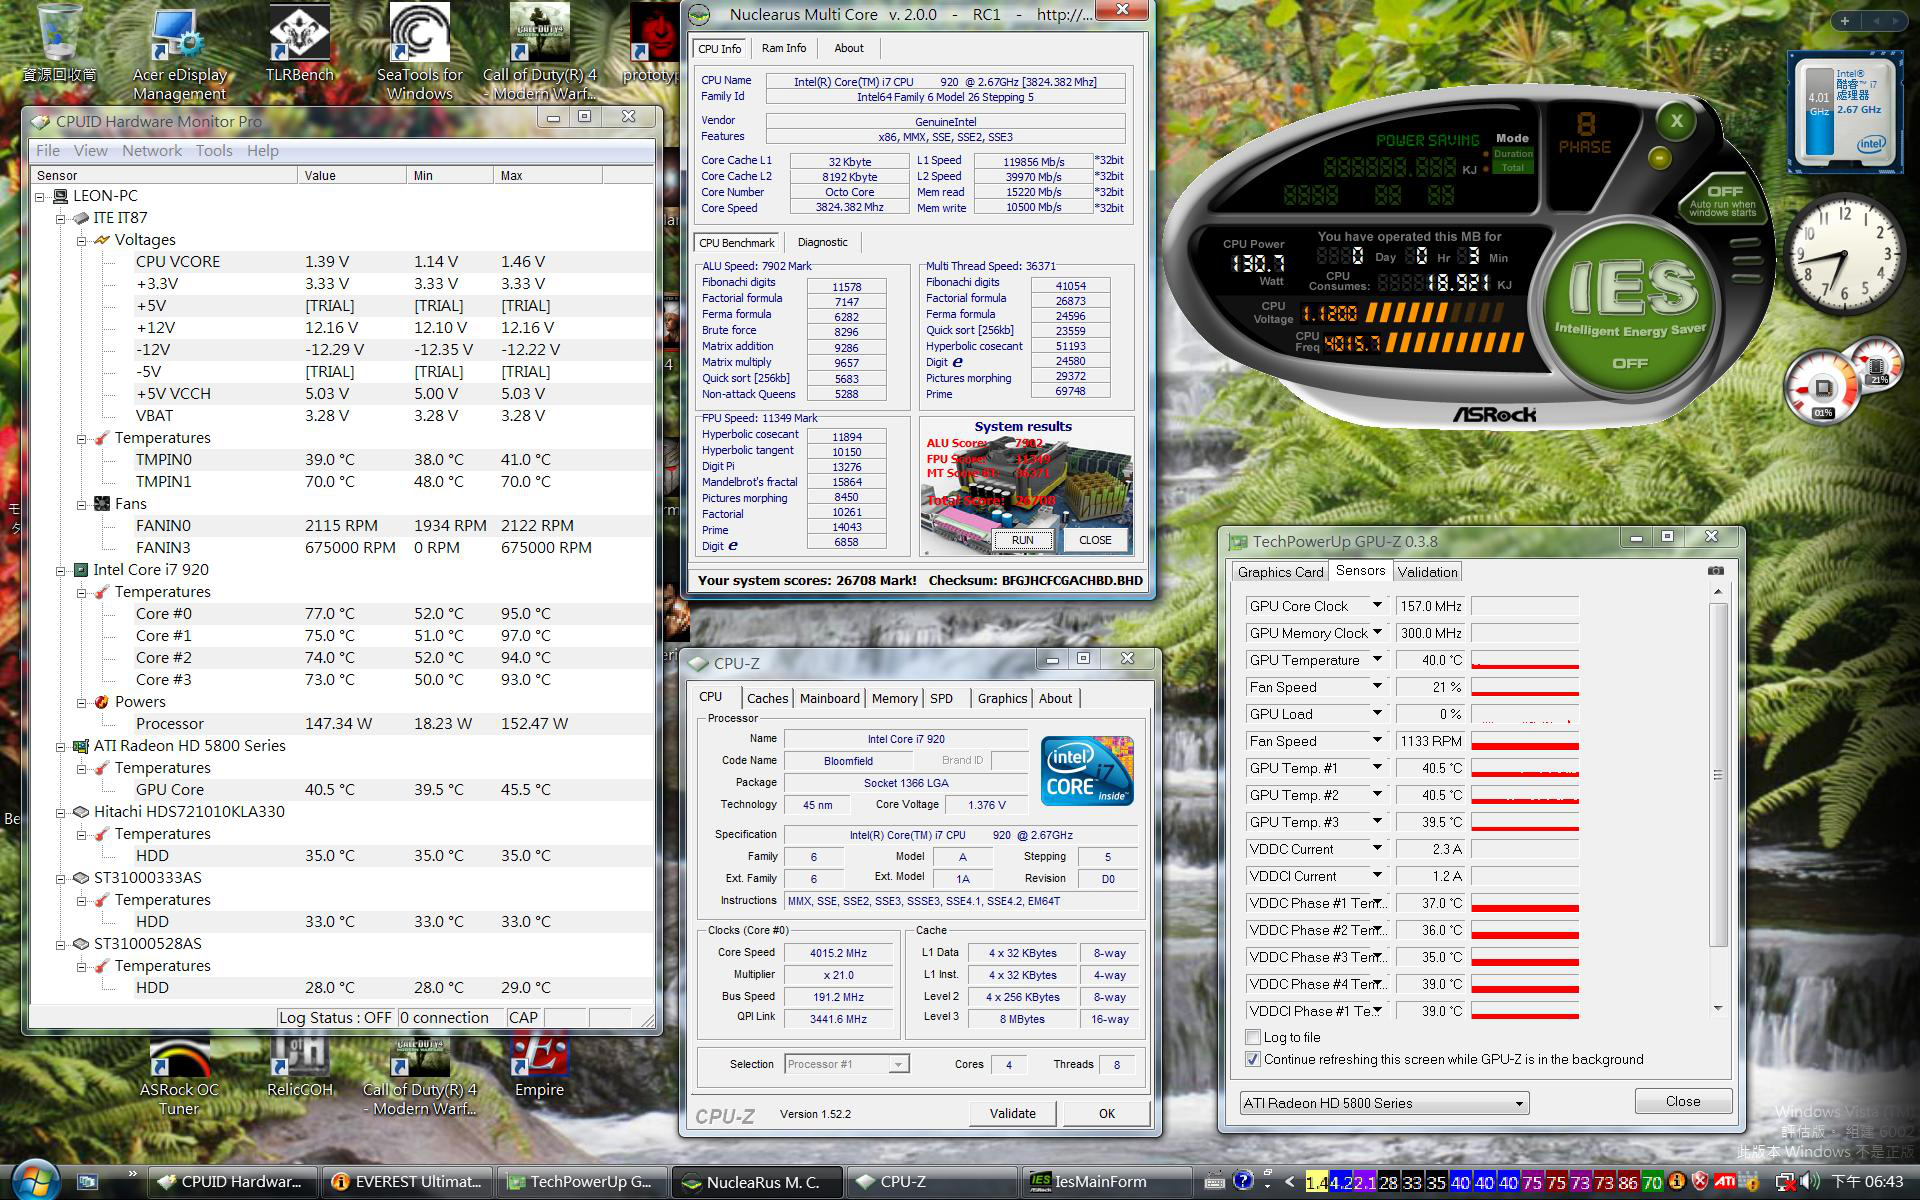The width and height of the screenshot is (1920, 1200).
Task: Open the Intel Core i7 4.01 GHz gadget
Action: (x=1846, y=111)
